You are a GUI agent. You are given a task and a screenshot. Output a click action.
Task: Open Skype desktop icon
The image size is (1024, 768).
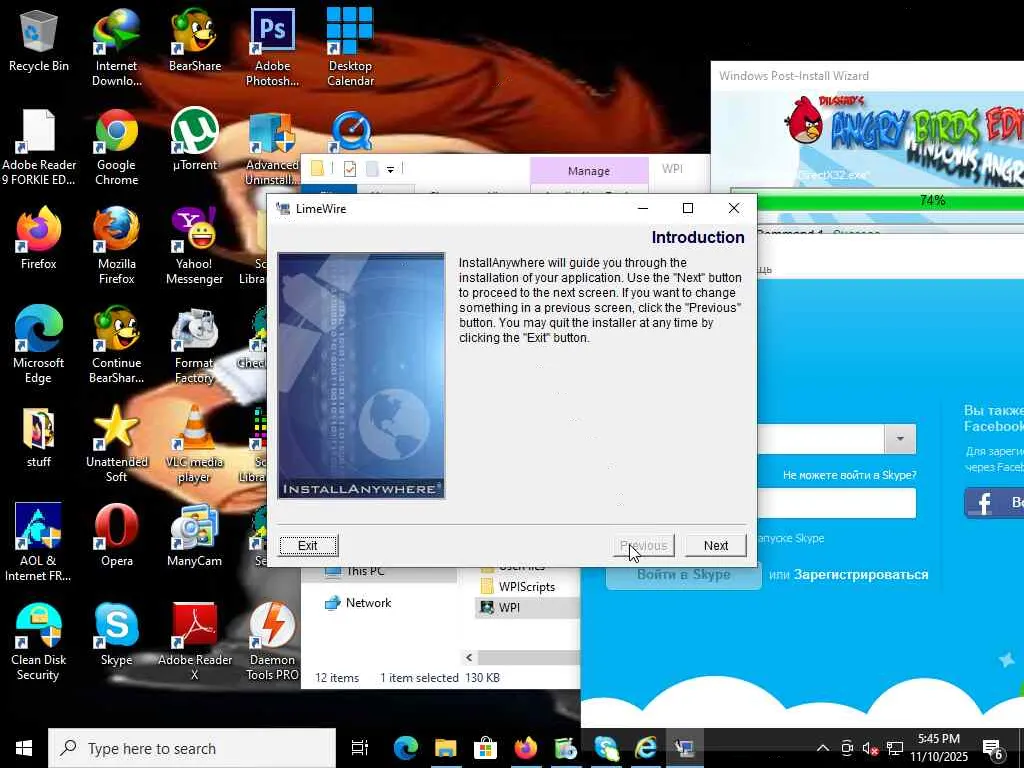[x=116, y=635]
